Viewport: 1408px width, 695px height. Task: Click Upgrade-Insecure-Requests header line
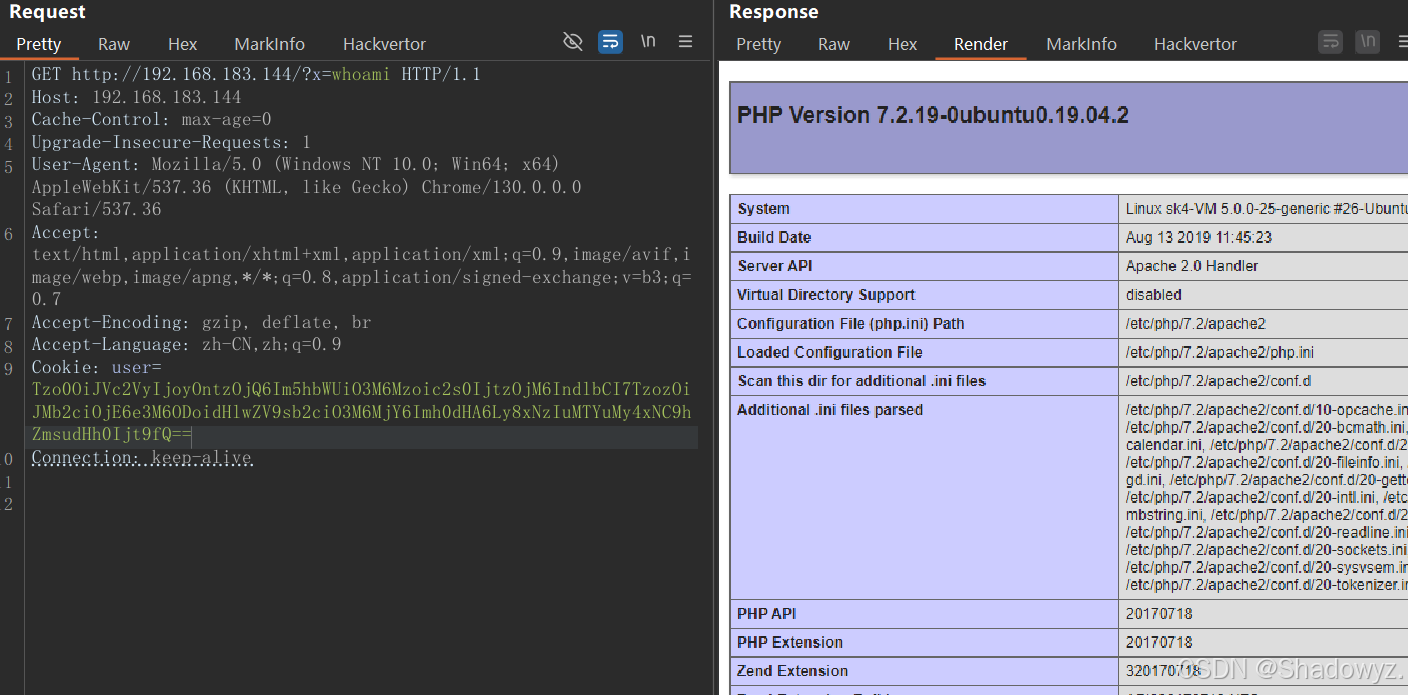[x=171, y=142]
